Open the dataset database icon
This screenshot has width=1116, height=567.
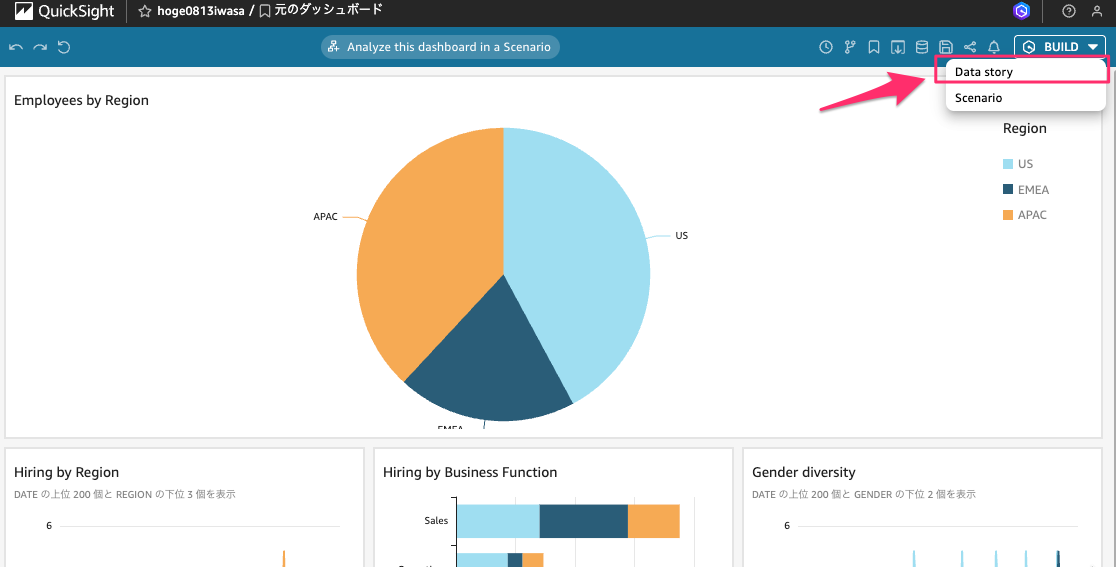[922, 47]
